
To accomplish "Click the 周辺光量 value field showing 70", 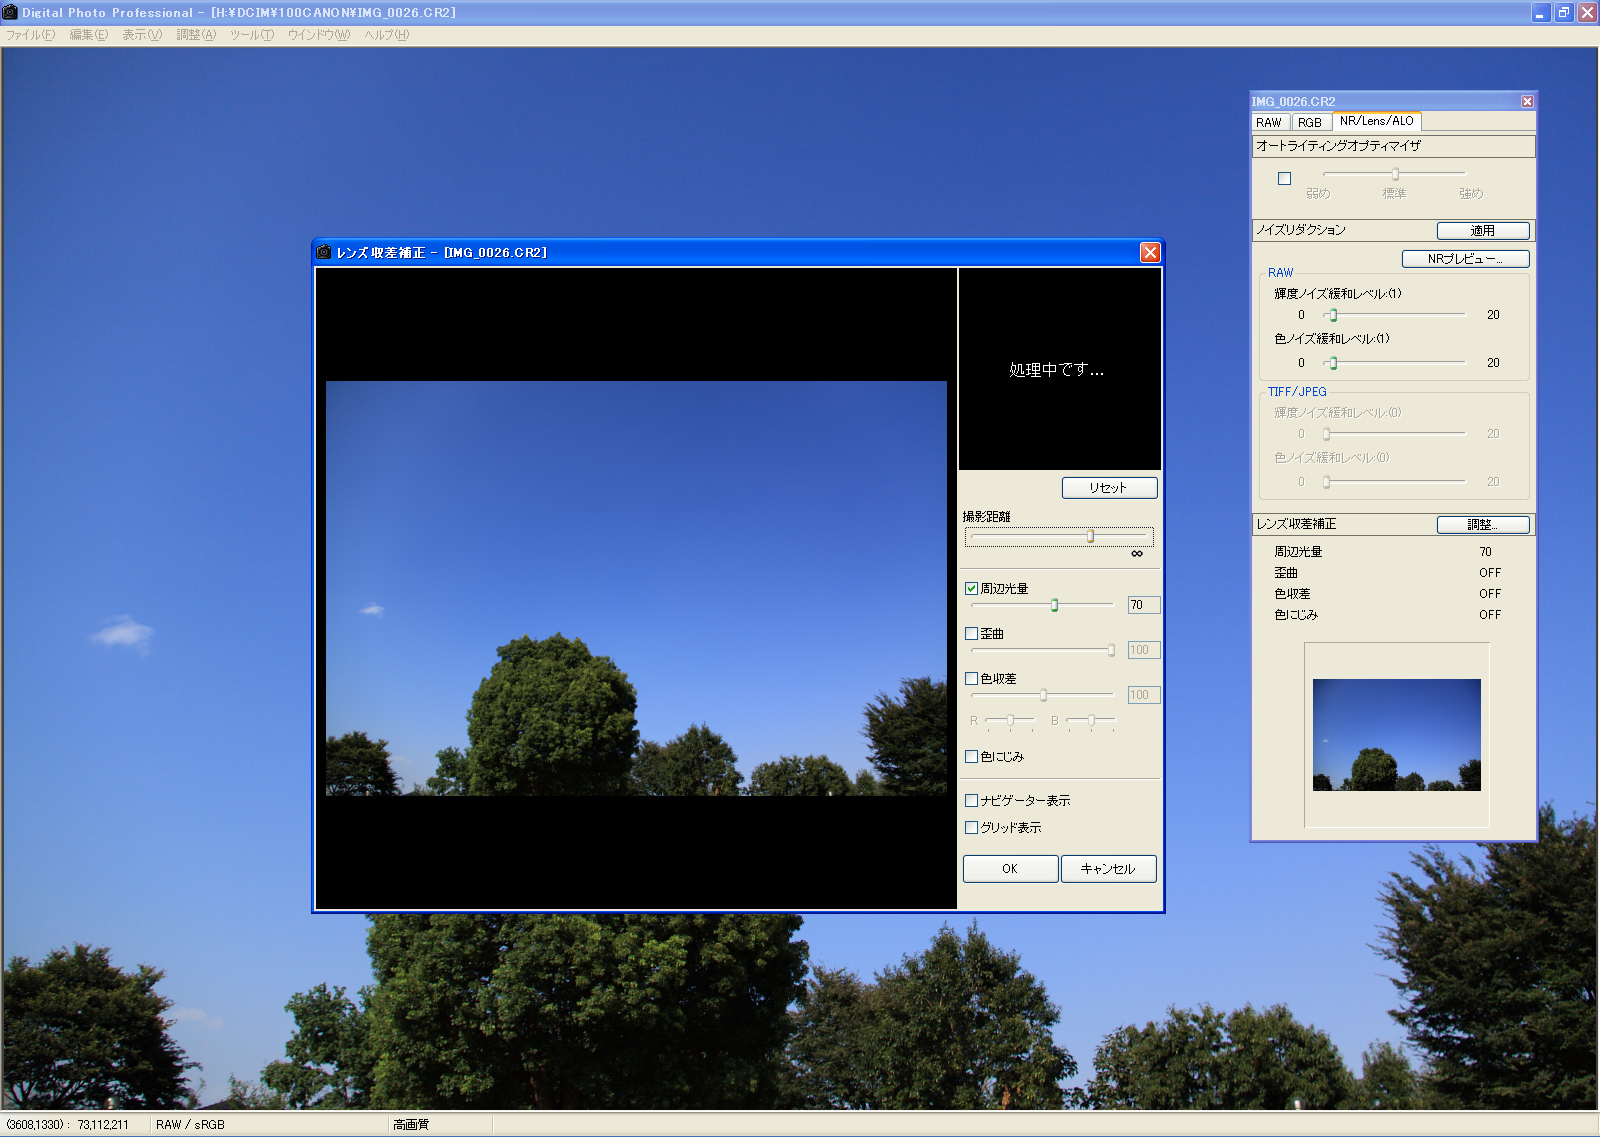I will 1144,605.
